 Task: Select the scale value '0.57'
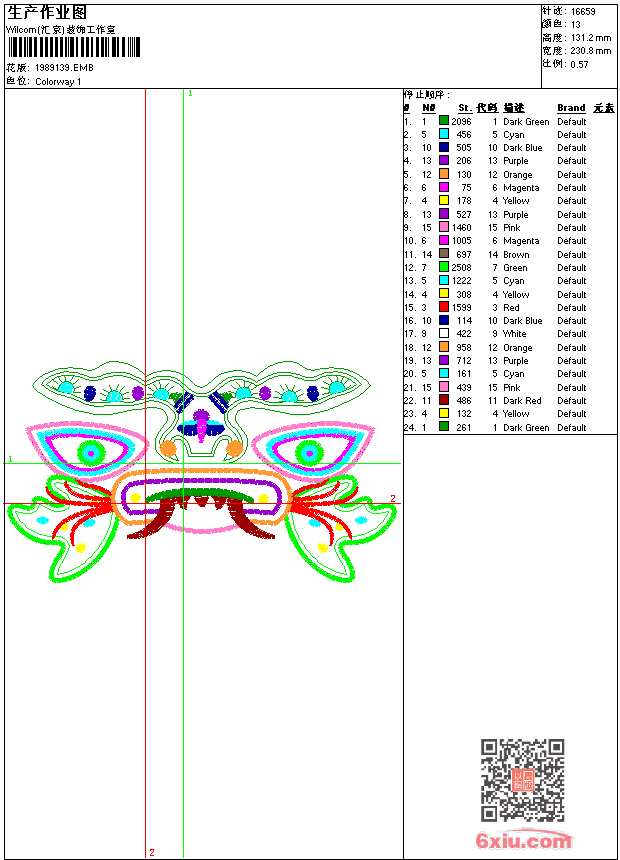tap(579, 64)
